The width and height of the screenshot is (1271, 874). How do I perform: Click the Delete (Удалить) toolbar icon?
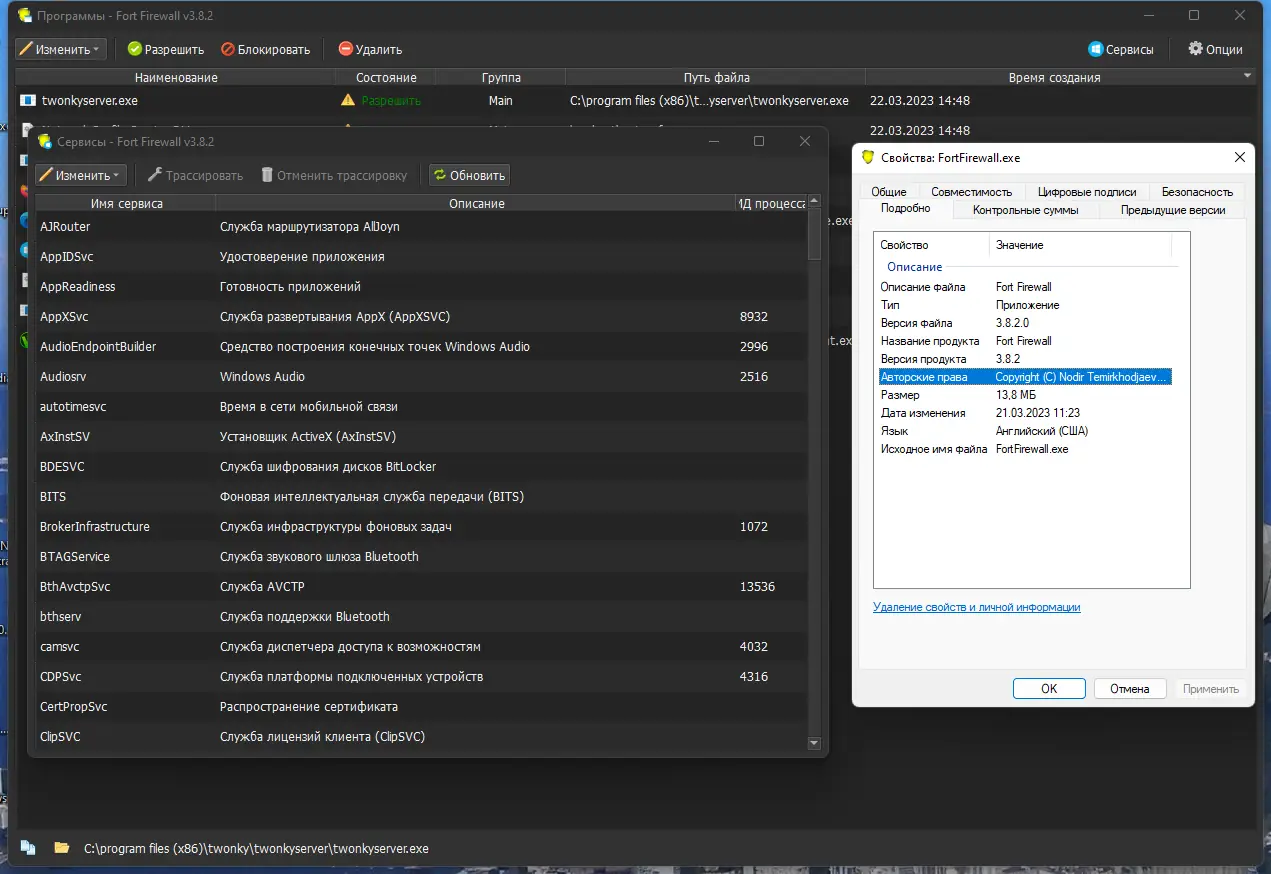346,49
